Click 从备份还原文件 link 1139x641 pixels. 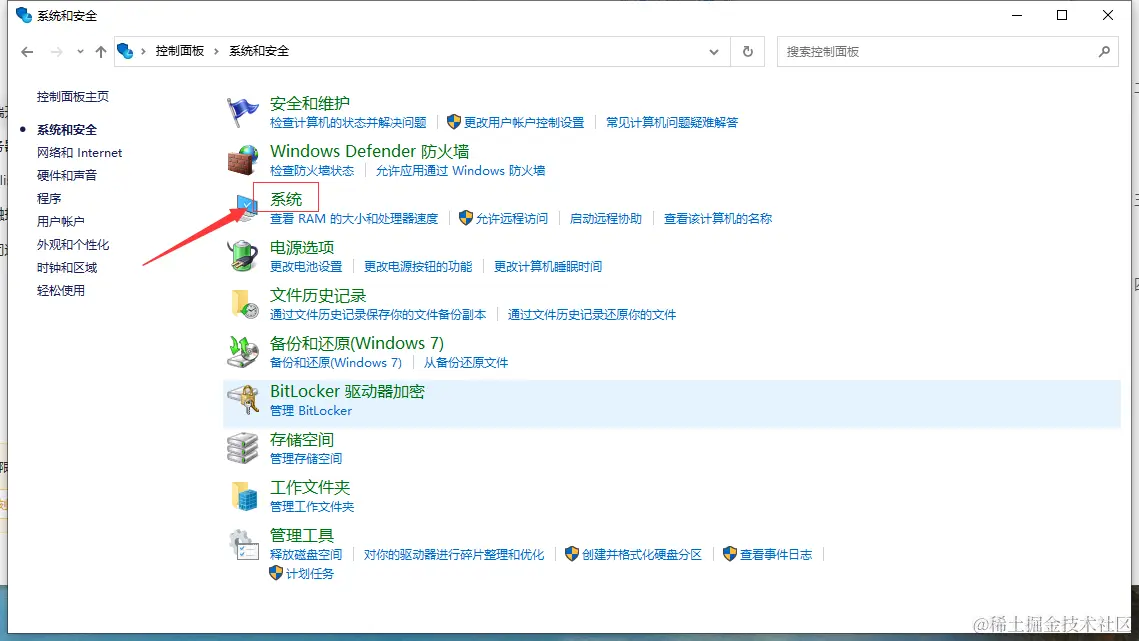pos(466,363)
